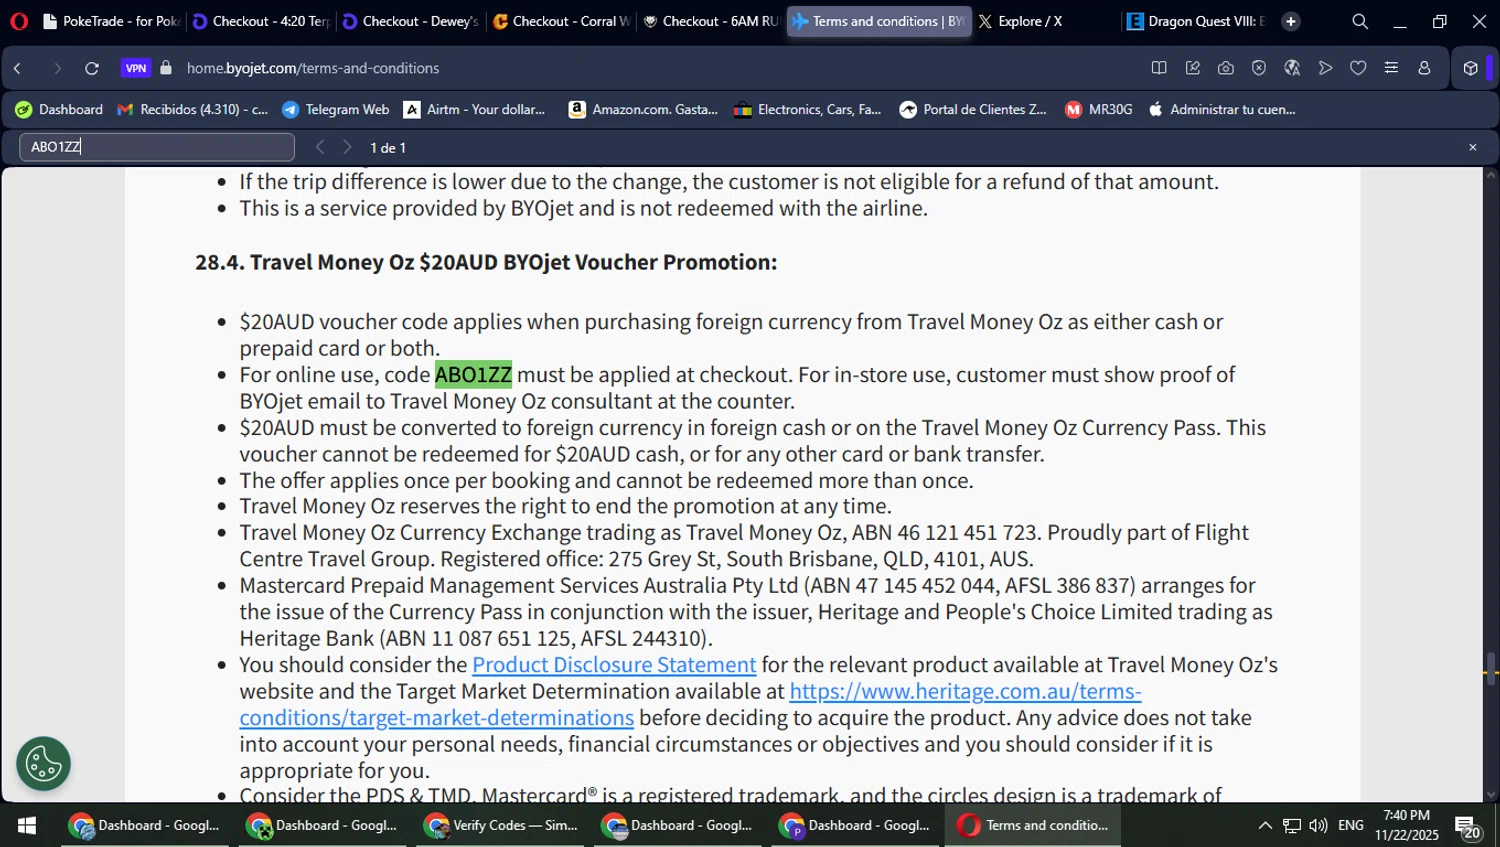Open Telegram Web bookmark
This screenshot has width=1500, height=847.
pyautogui.click(x=335, y=109)
